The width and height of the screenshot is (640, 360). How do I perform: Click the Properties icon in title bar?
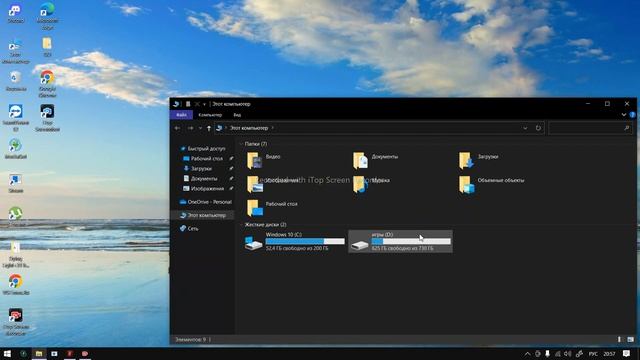188,104
